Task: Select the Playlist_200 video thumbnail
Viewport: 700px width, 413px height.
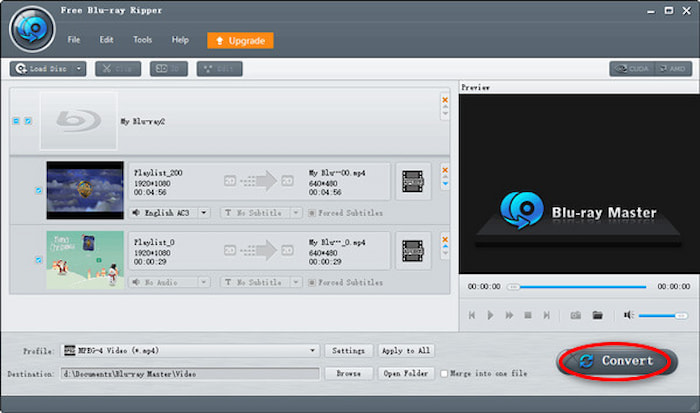Action: point(85,190)
